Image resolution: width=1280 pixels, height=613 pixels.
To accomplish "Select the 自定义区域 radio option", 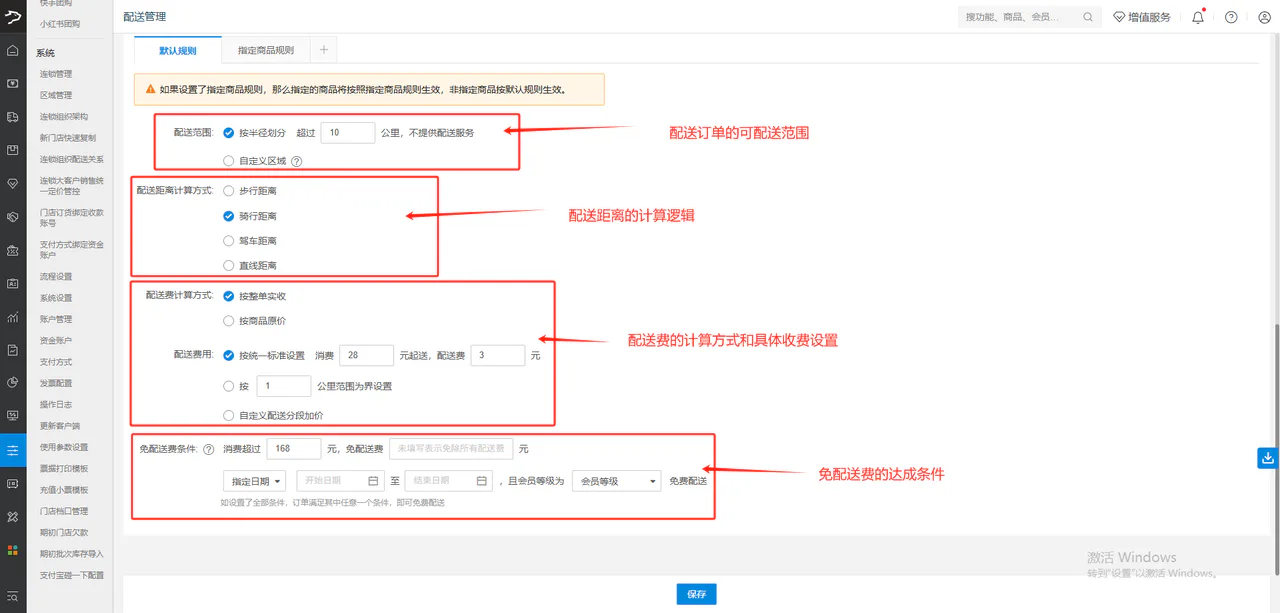I will click(x=229, y=161).
